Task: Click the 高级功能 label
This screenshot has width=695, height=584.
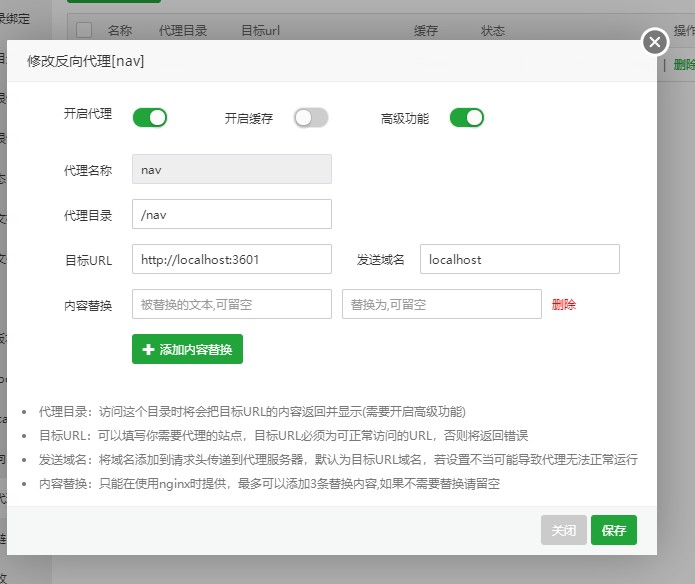Action: pyautogui.click(x=405, y=118)
